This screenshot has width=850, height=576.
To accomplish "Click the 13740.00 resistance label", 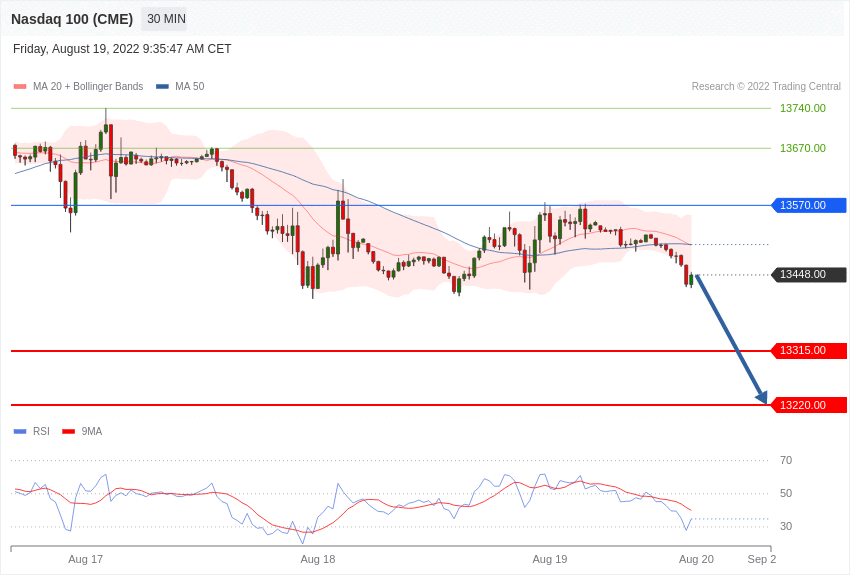I will (803, 108).
